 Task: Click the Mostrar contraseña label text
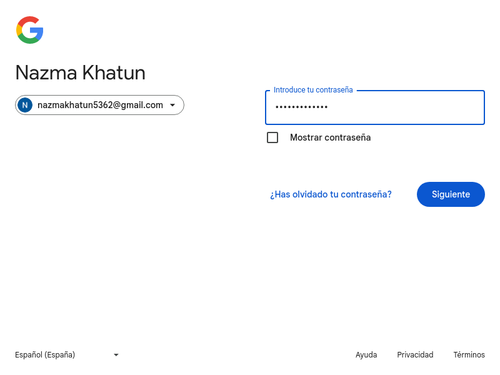tap(330, 137)
